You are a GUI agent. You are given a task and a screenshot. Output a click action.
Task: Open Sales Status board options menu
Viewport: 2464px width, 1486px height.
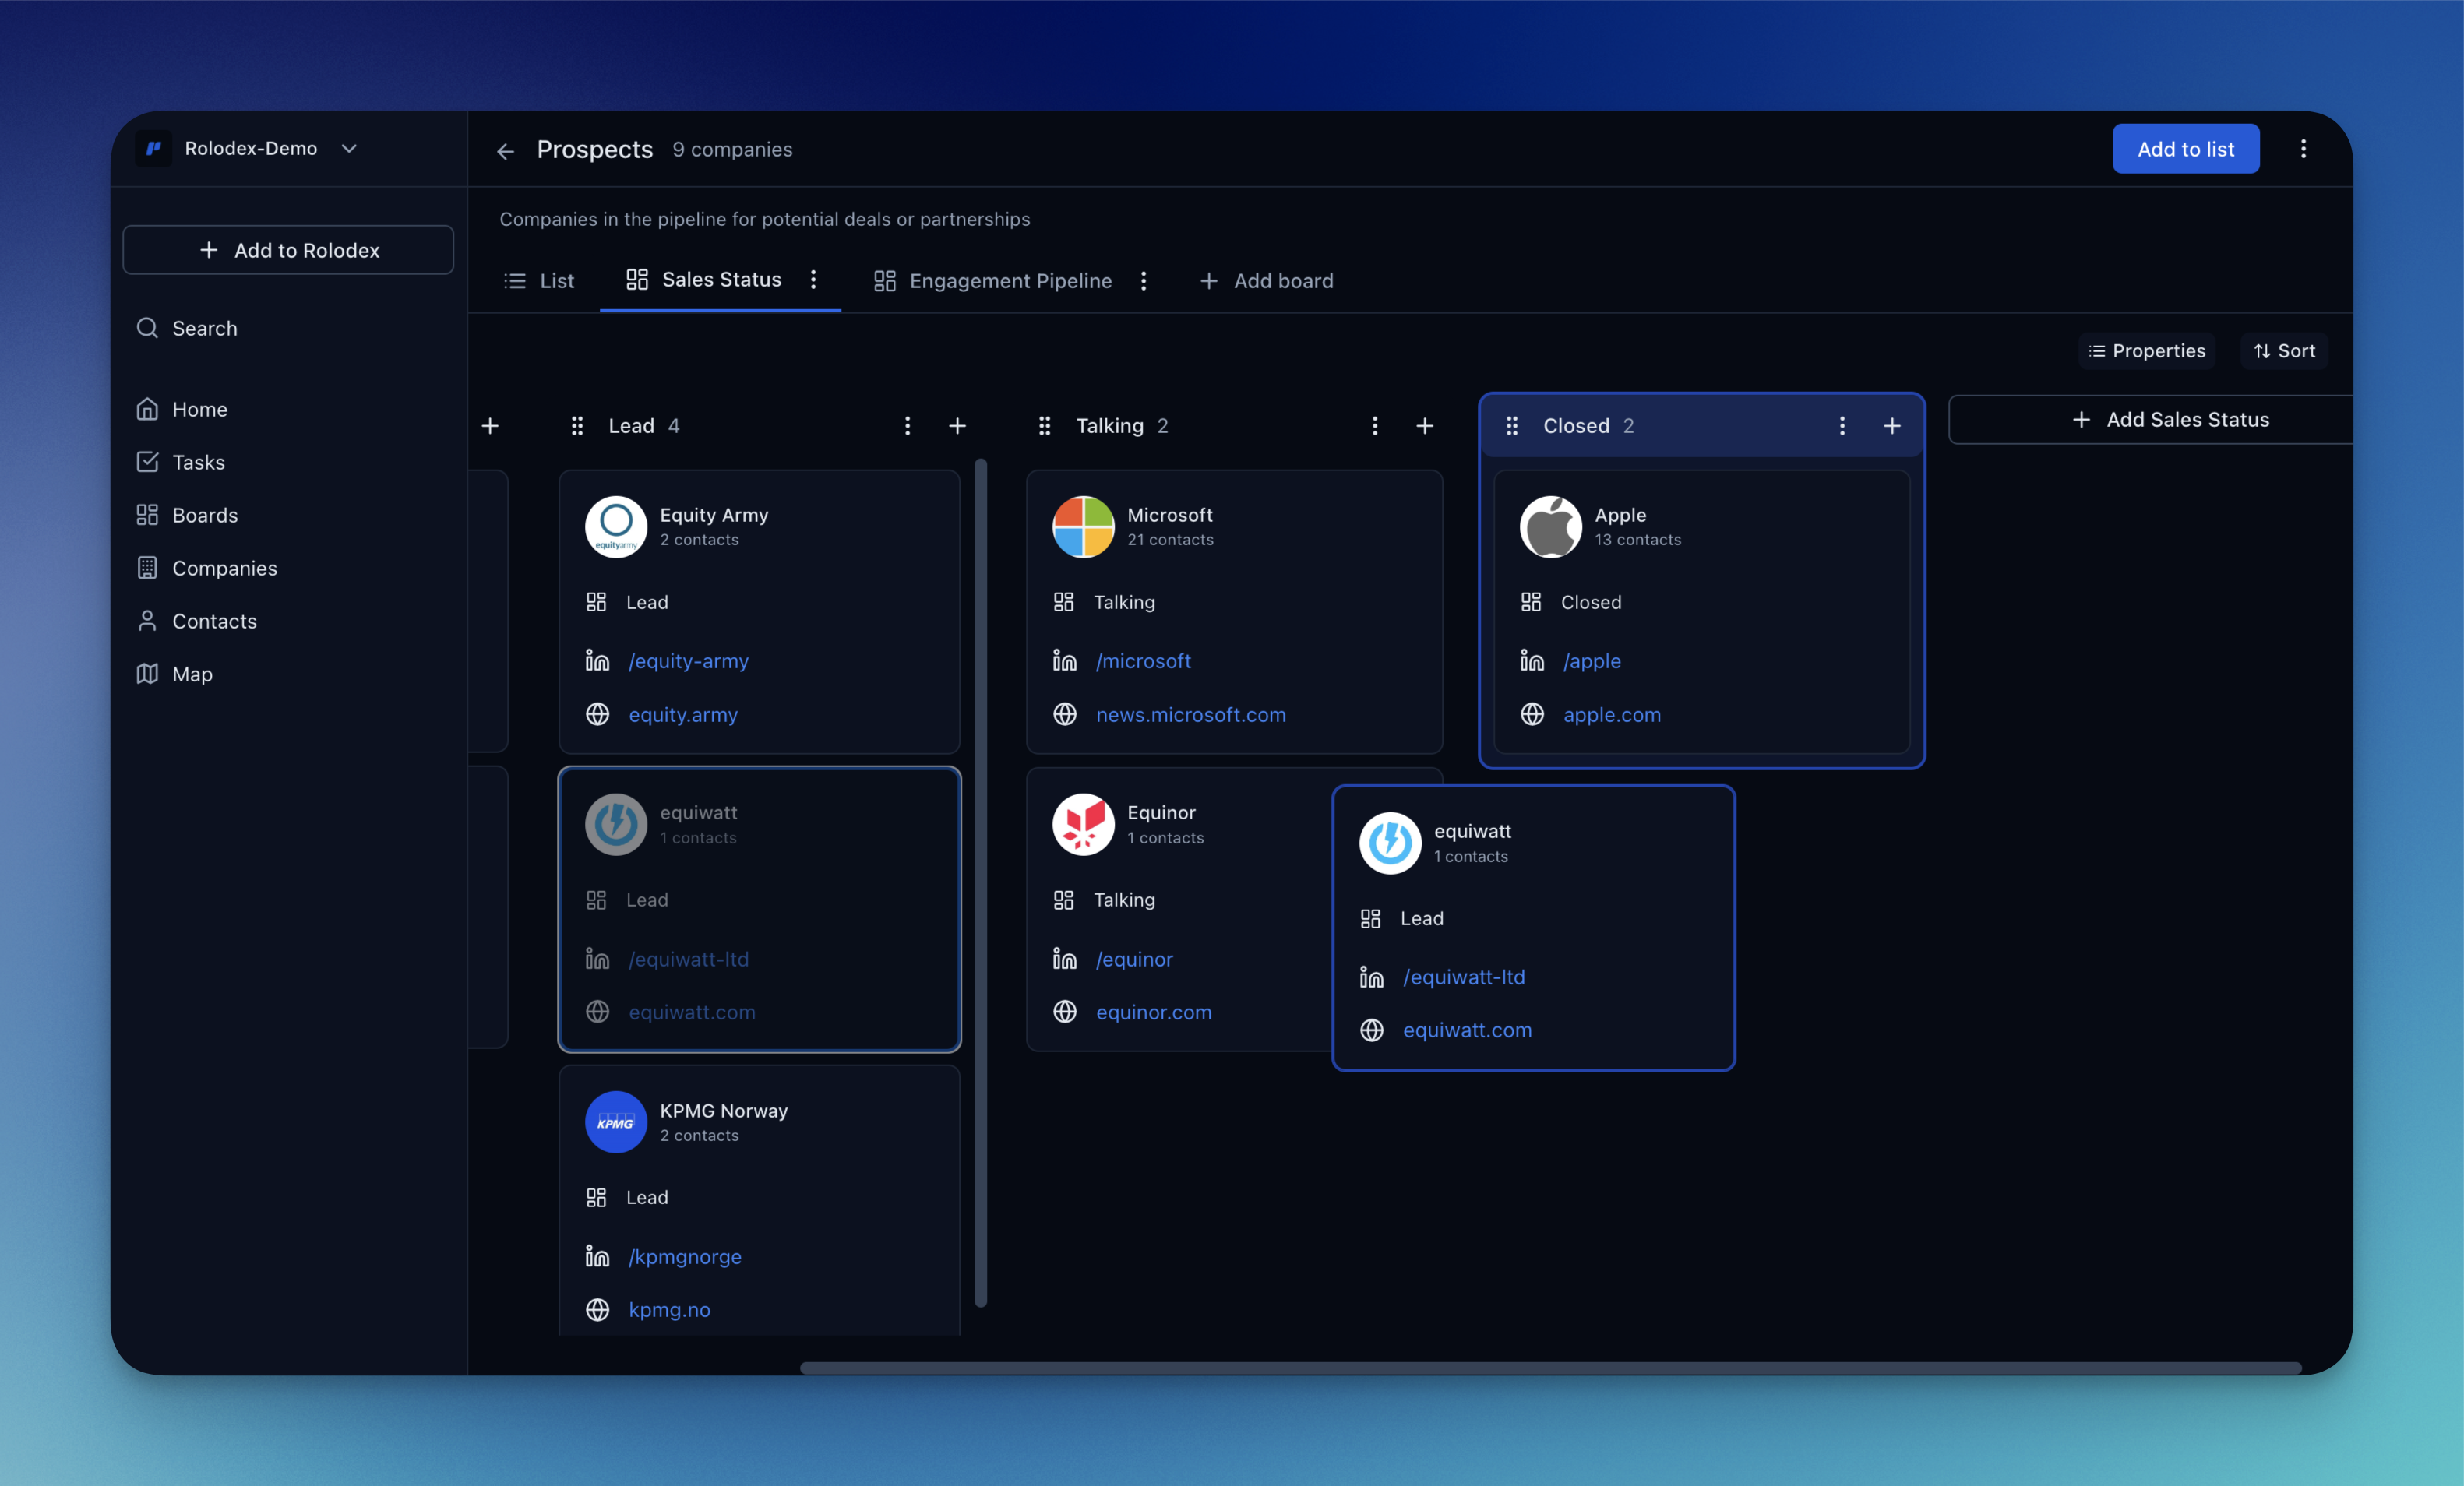[813, 280]
